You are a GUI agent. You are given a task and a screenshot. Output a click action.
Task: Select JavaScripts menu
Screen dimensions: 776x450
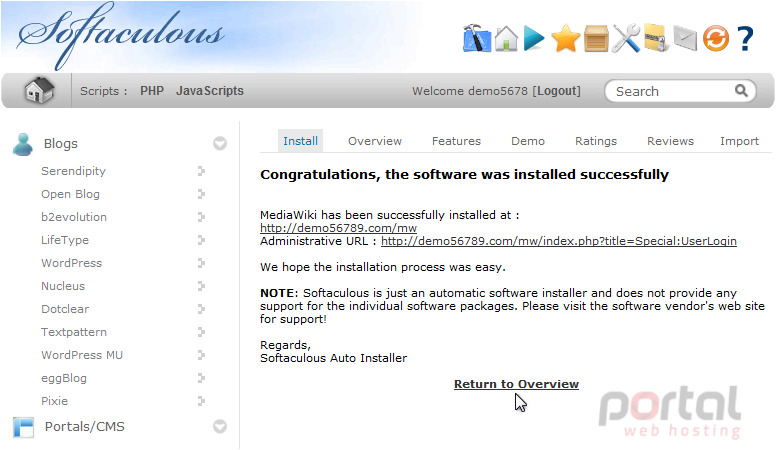click(210, 91)
